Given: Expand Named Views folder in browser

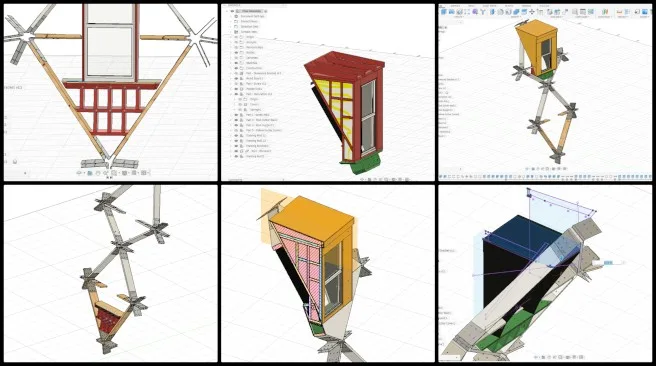Looking at the screenshot, I should [231, 21].
